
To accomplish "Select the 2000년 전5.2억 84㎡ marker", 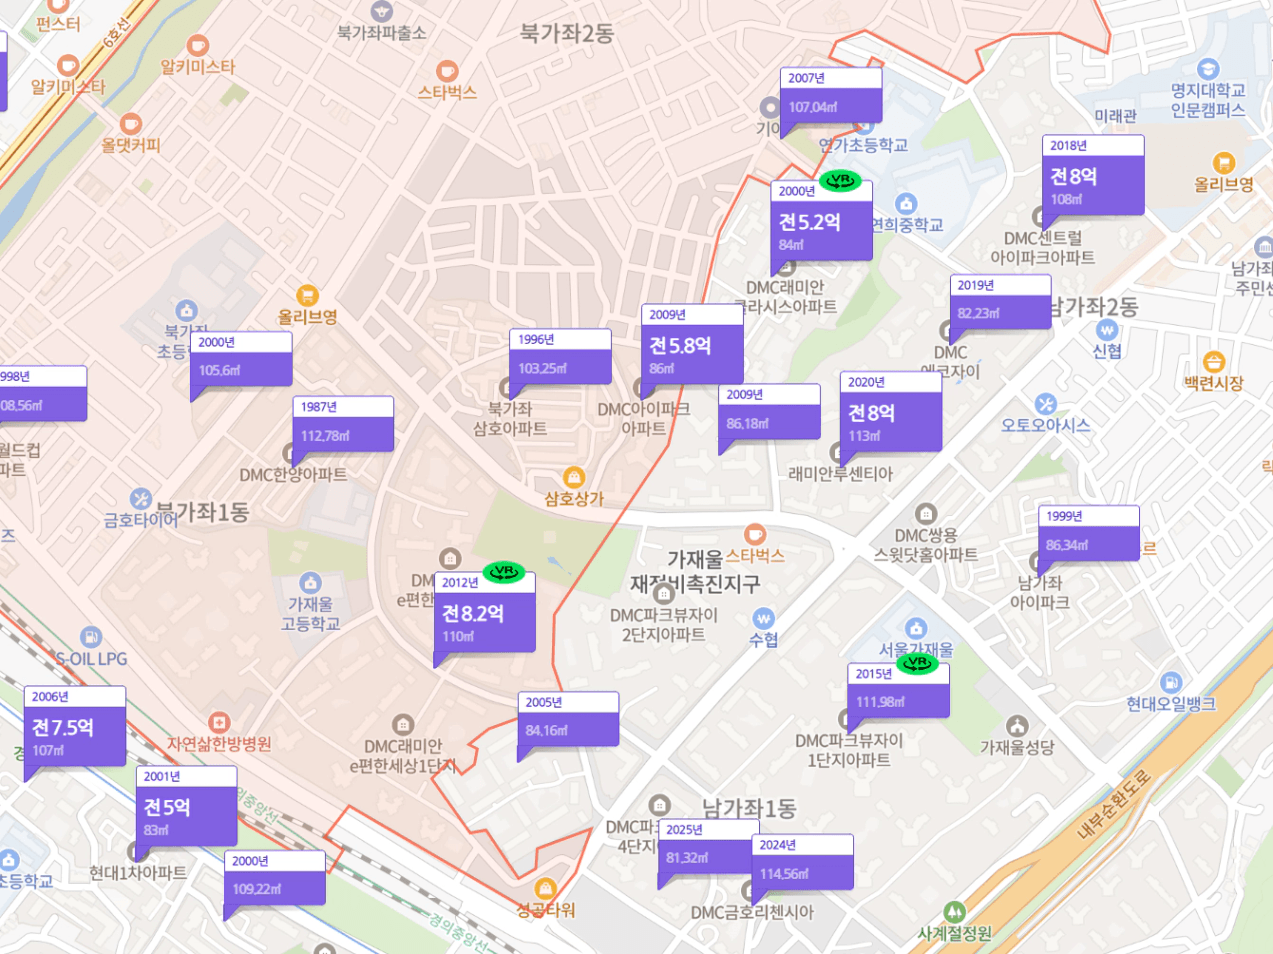I will point(821,221).
